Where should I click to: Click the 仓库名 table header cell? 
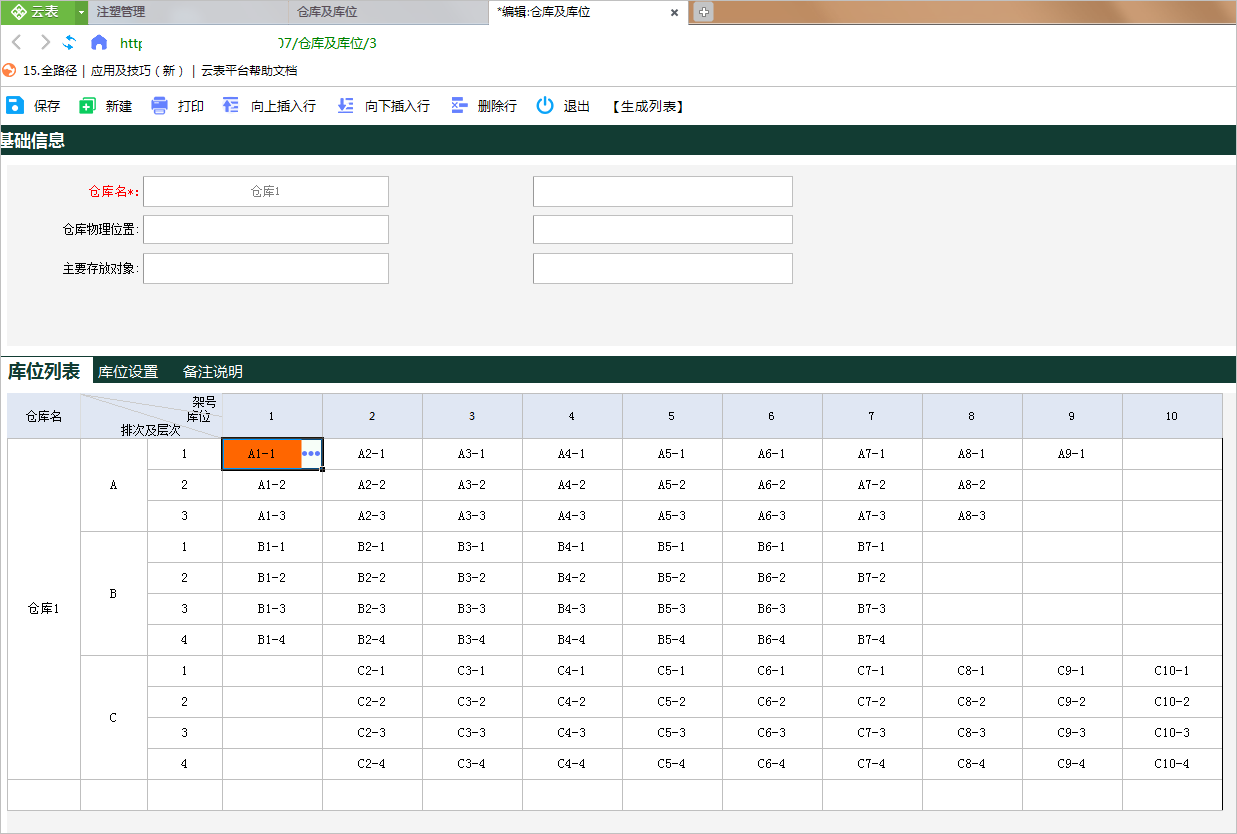tap(44, 416)
